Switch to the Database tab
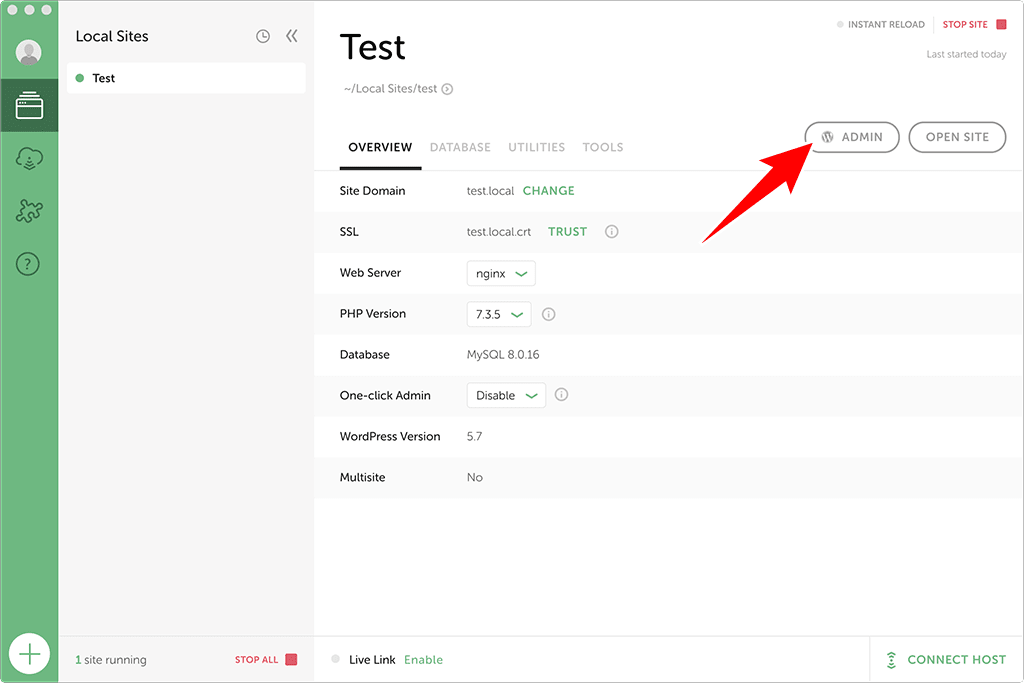This screenshot has width=1024, height=683. tap(460, 148)
